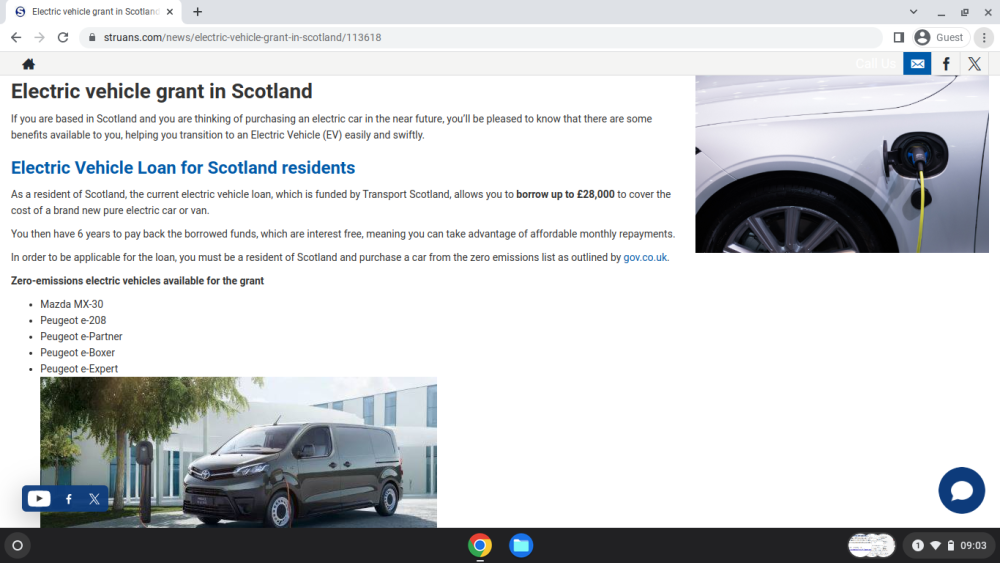Open the live chat bubble
Viewport: 1000px width, 563px height.
click(961, 490)
